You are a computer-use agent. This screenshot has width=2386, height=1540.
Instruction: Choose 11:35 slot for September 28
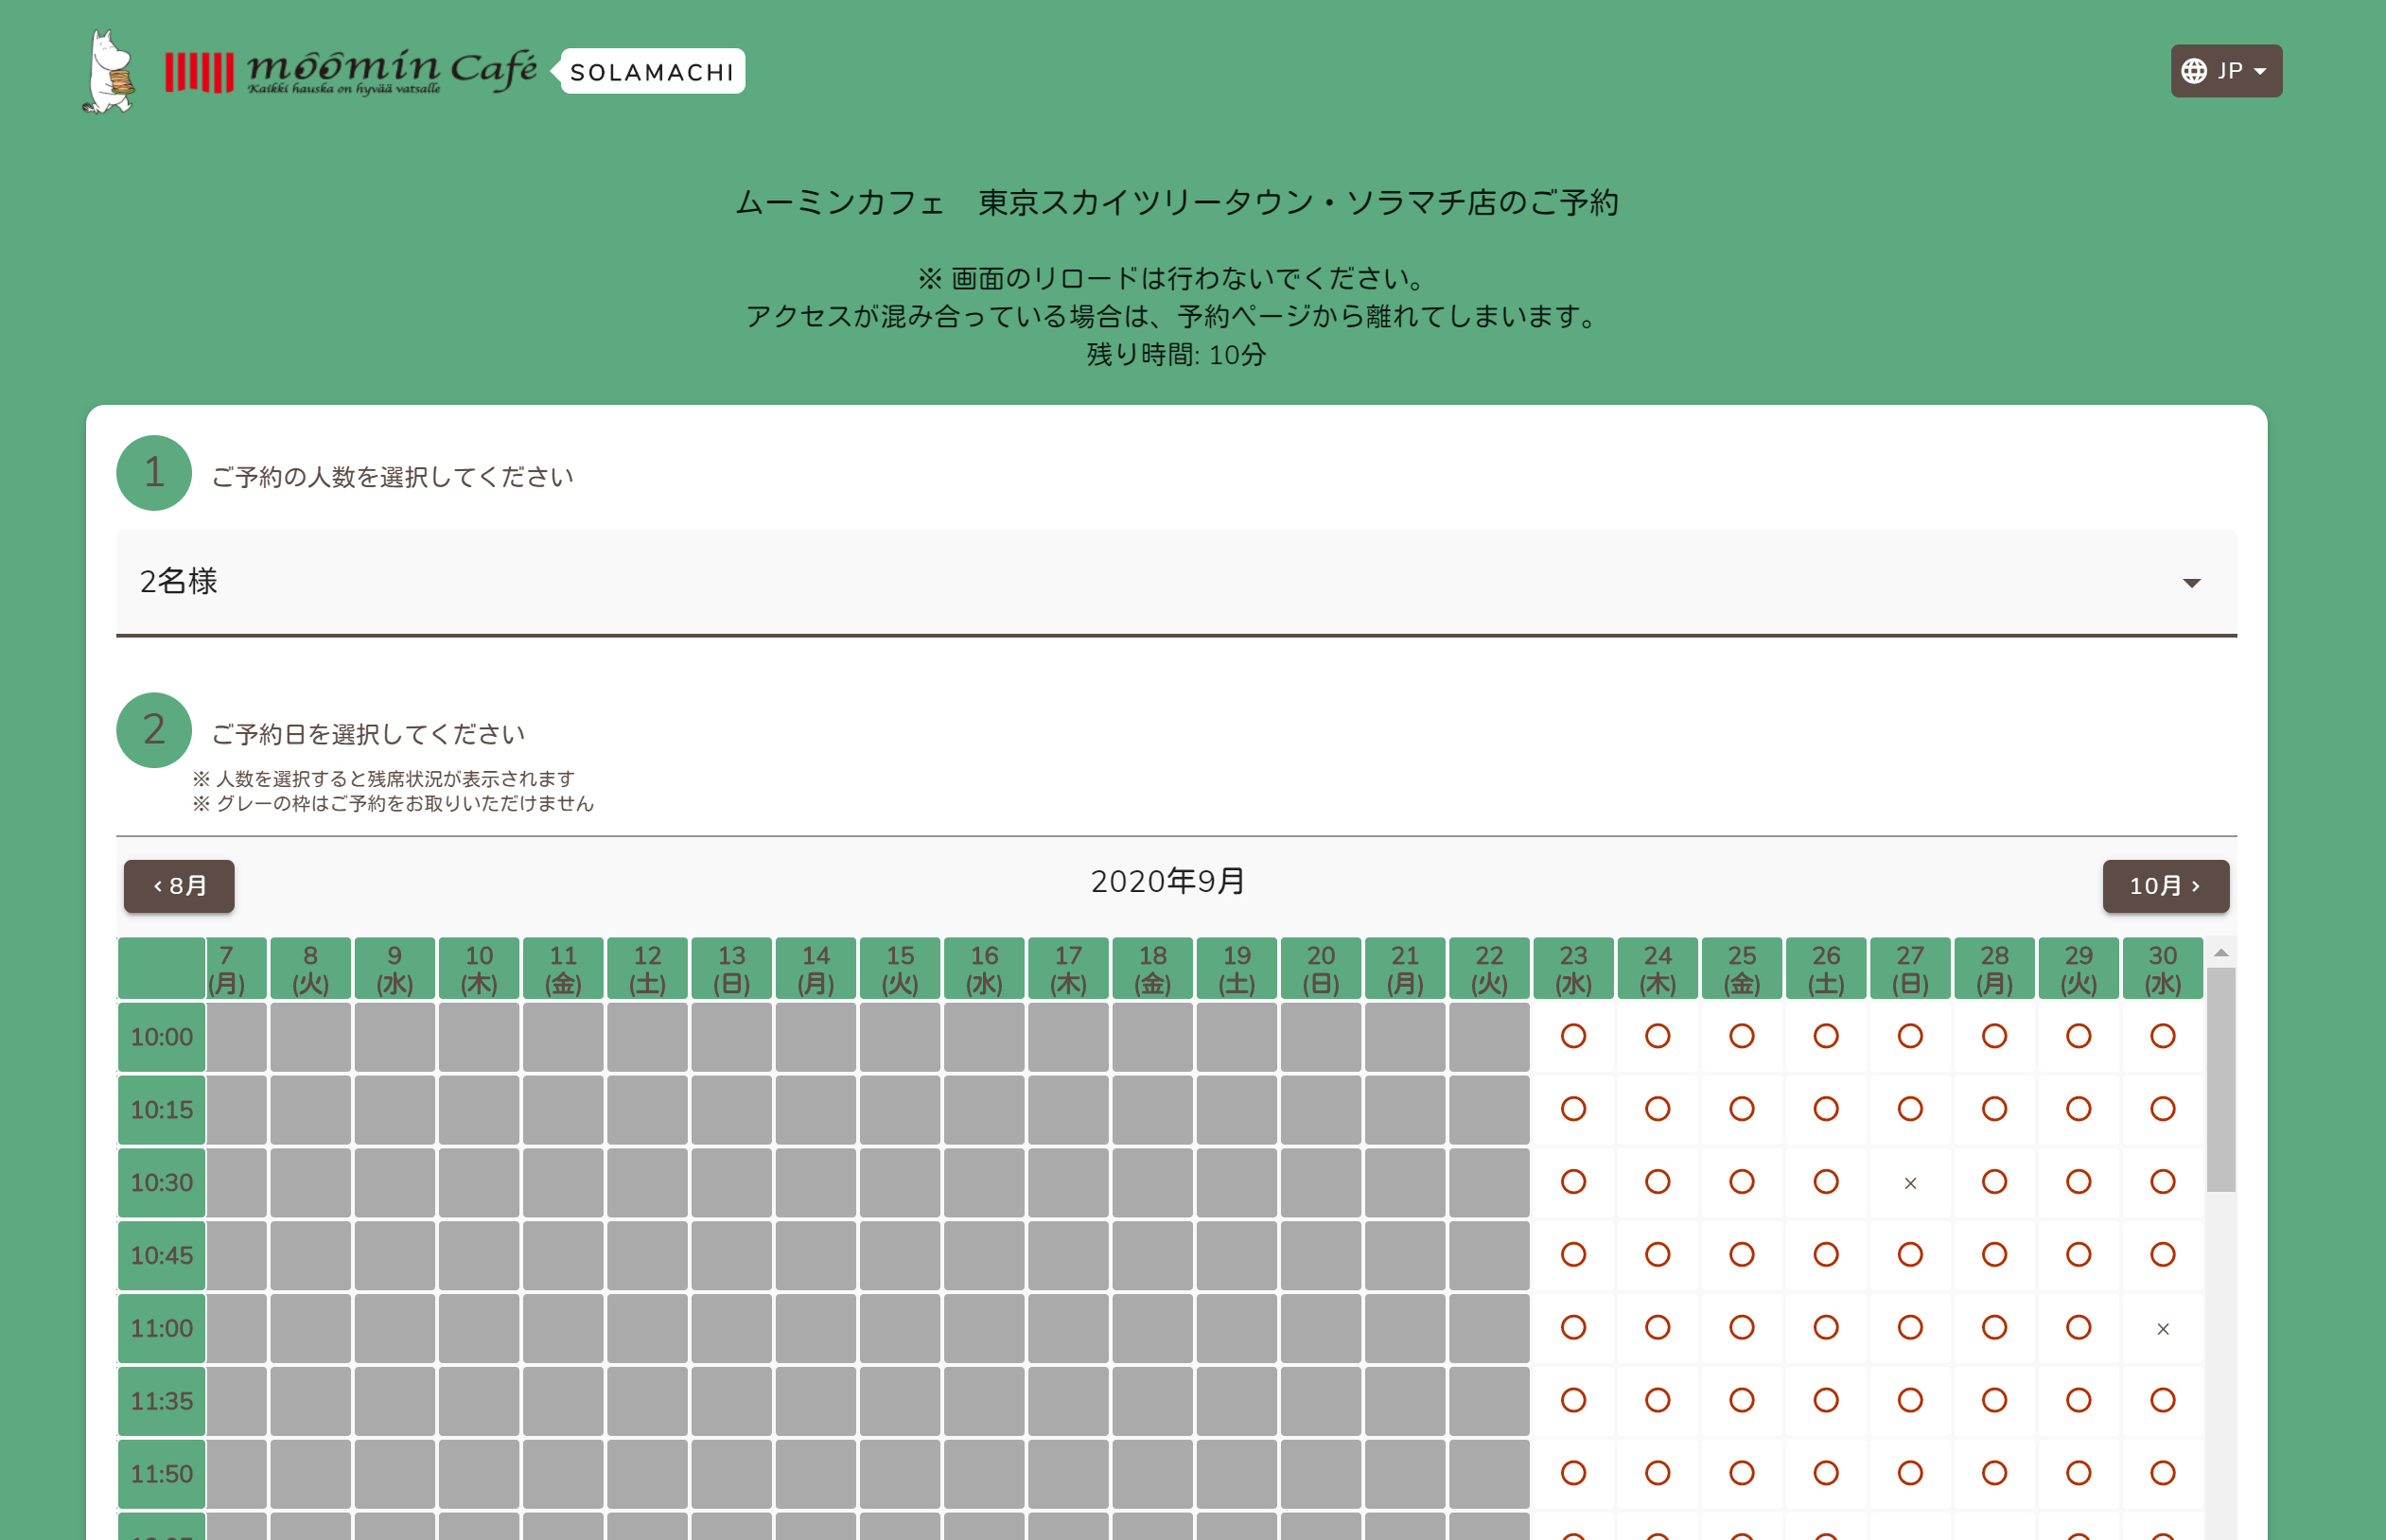point(1995,1400)
